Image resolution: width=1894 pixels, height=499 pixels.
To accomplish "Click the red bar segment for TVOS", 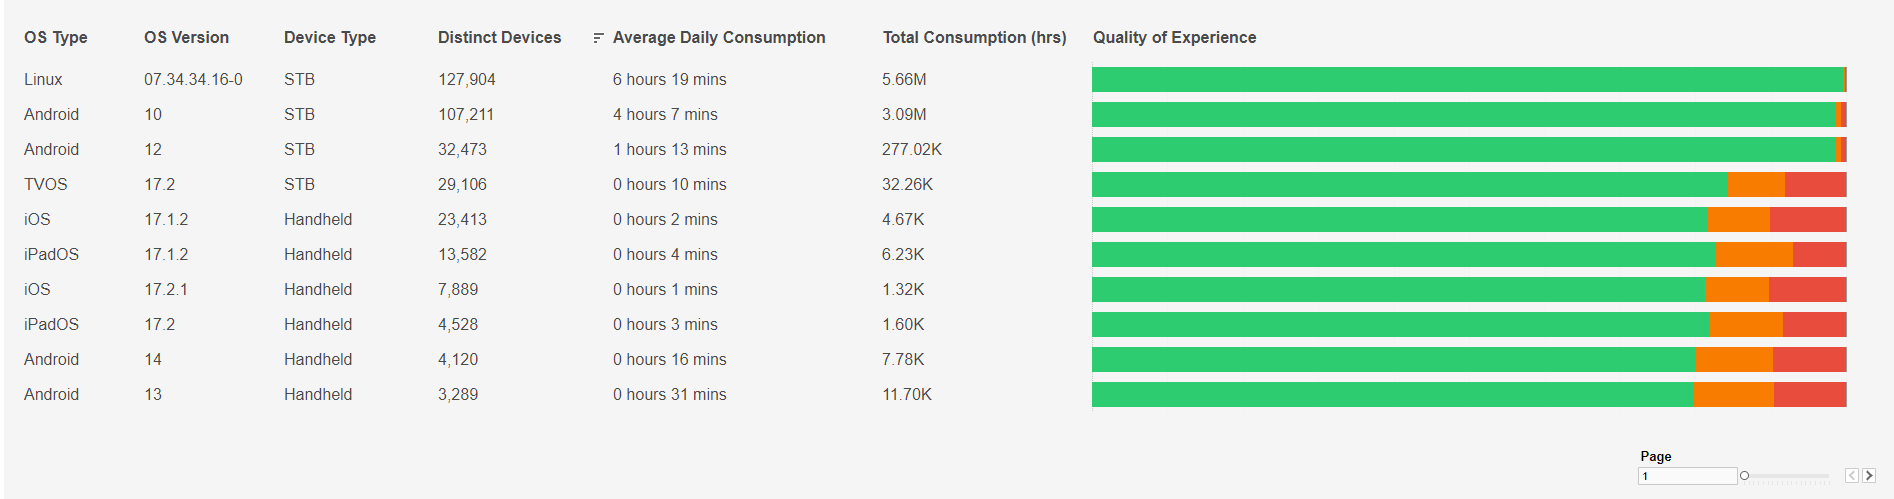I will coord(1815,185).
